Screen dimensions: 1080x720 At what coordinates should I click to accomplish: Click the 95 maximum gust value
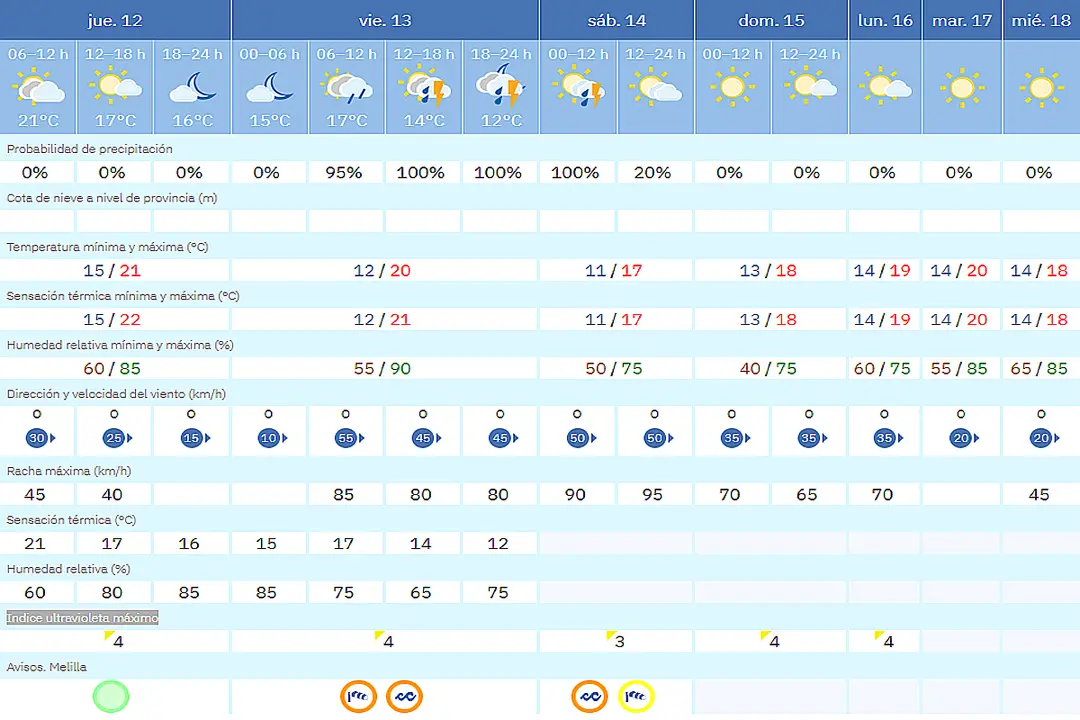(x=652, y=494)
